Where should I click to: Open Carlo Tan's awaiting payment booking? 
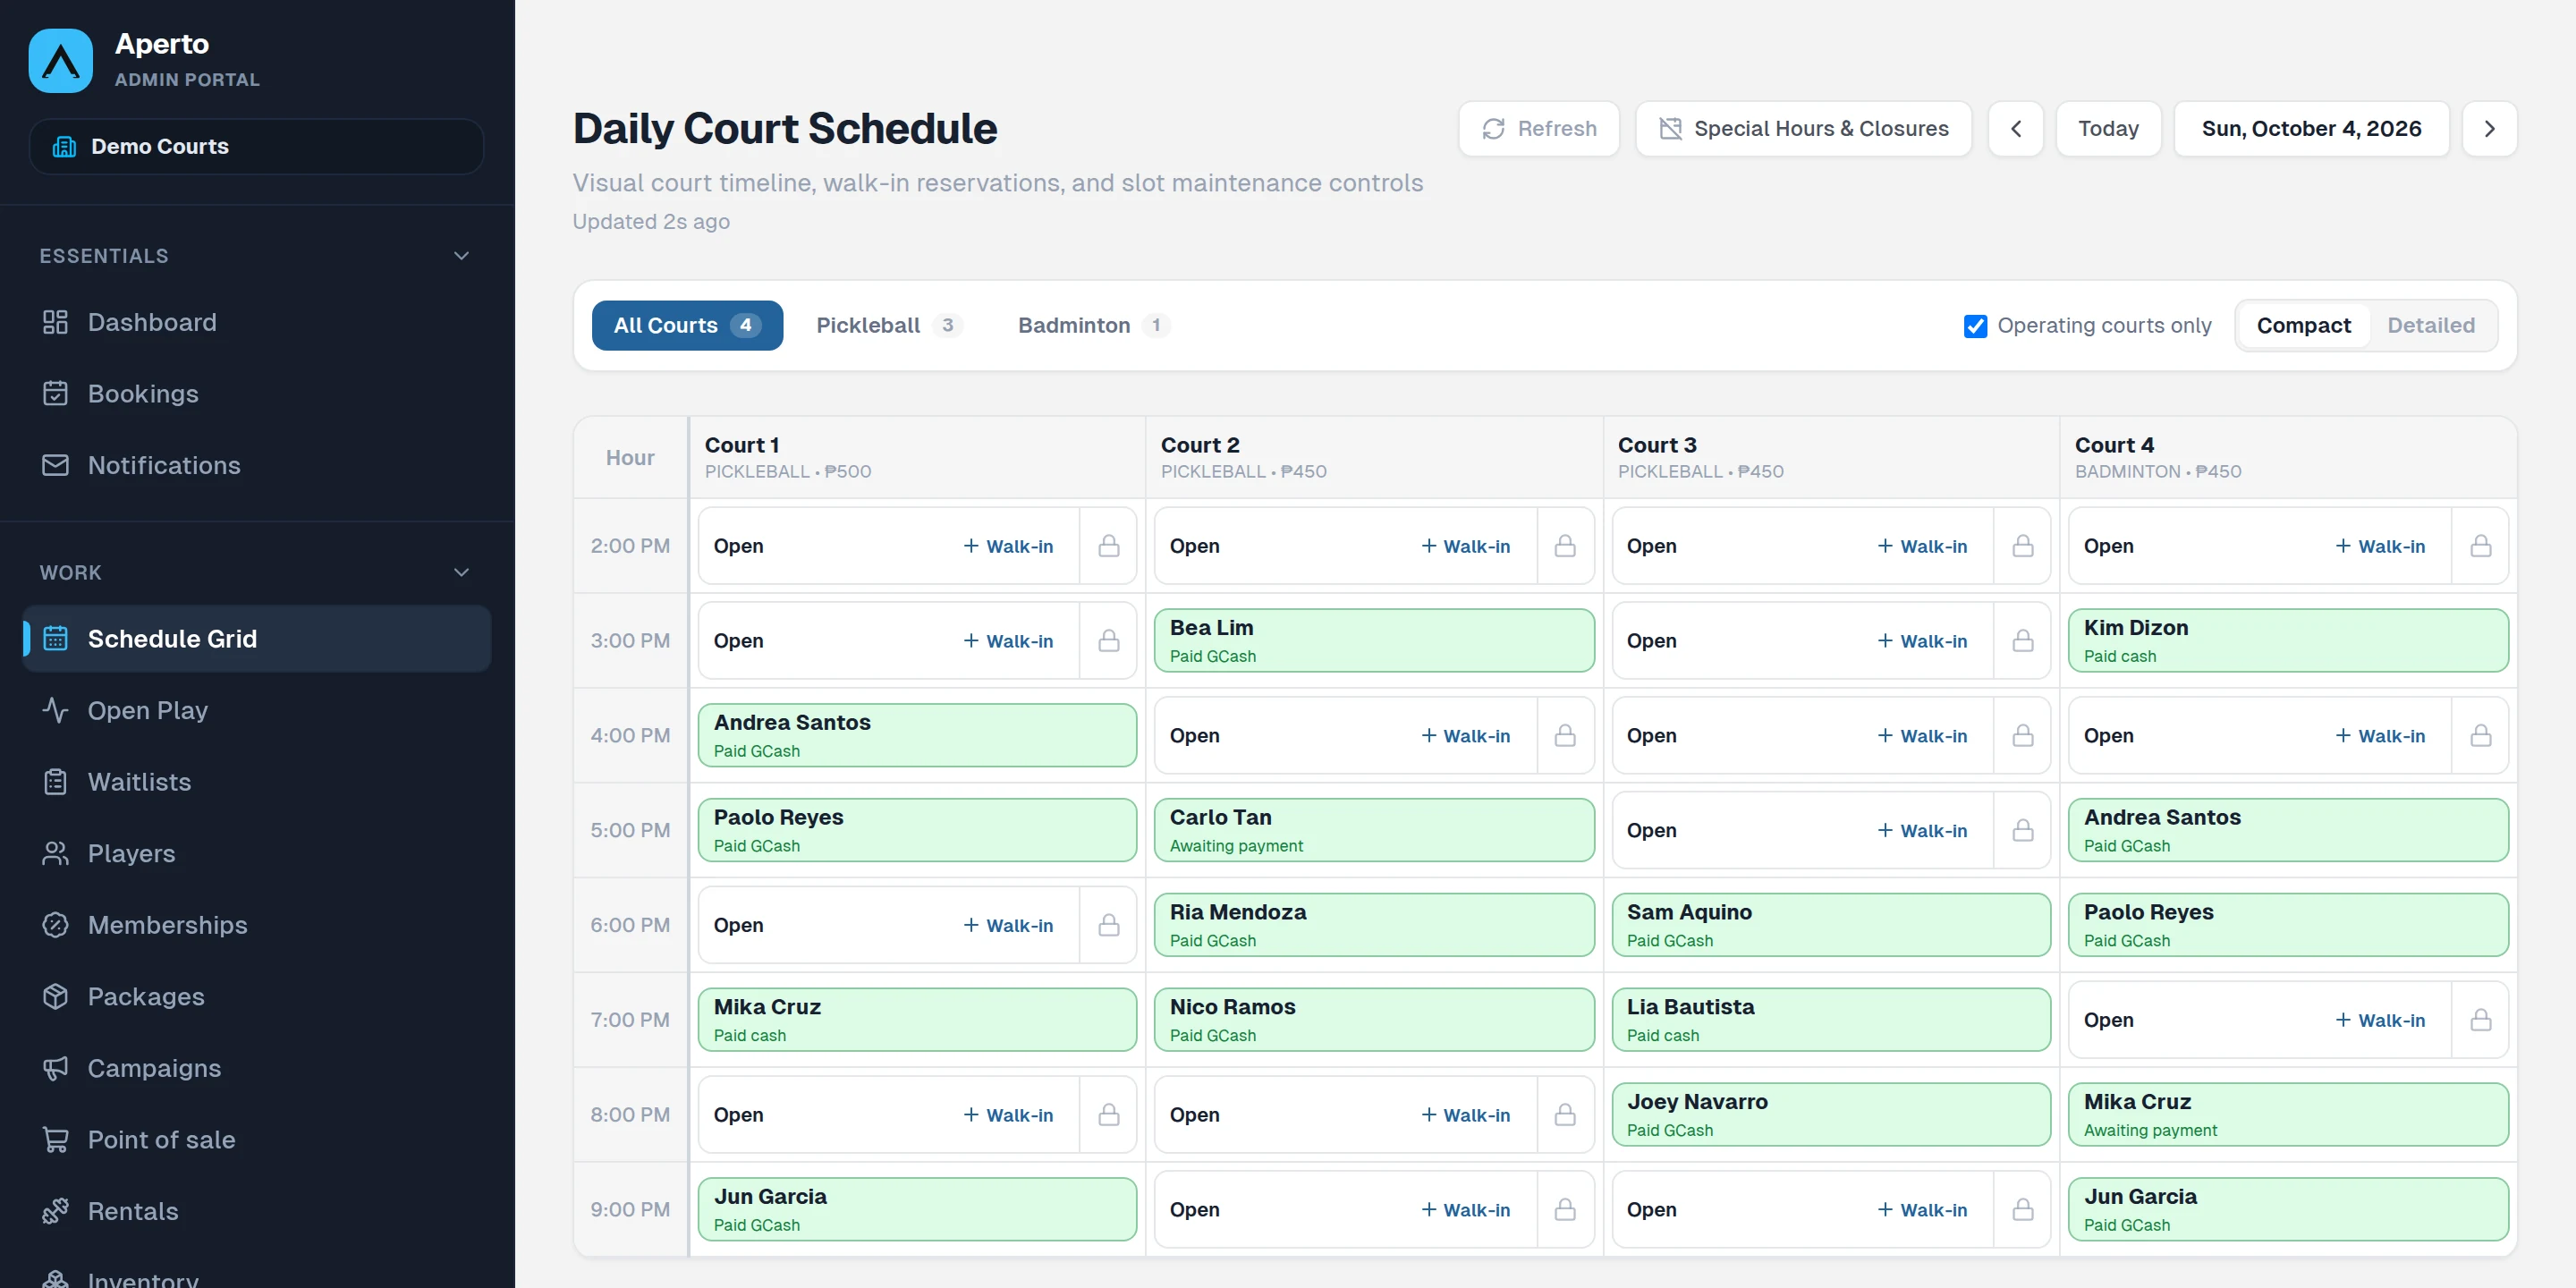[x=1374, y=830]
